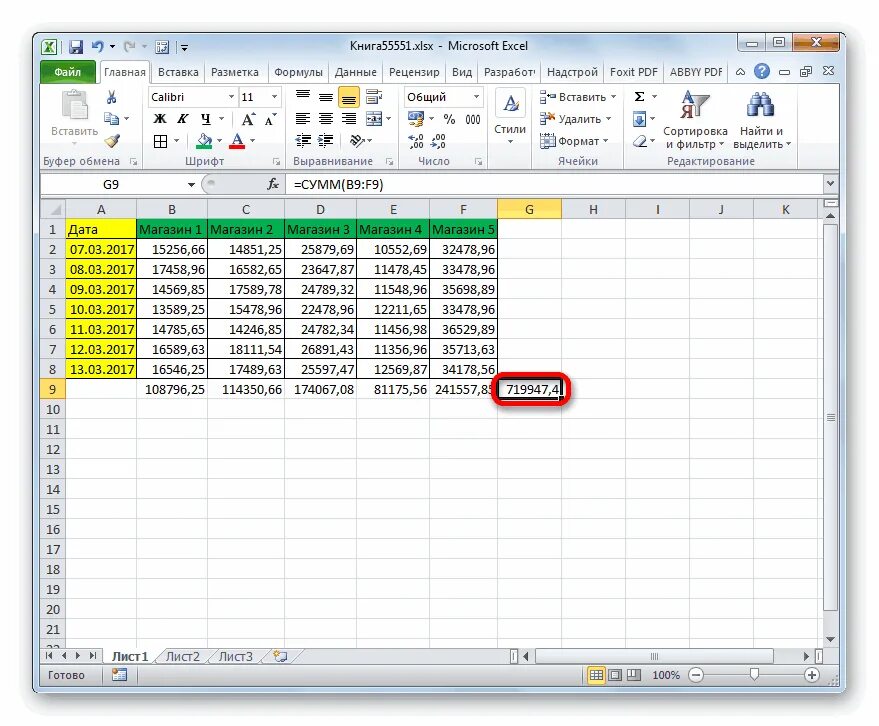The height and width of the screenshot is (726, 879).
Task: Open the Стили styles gallery
Action: coord(510,117)
